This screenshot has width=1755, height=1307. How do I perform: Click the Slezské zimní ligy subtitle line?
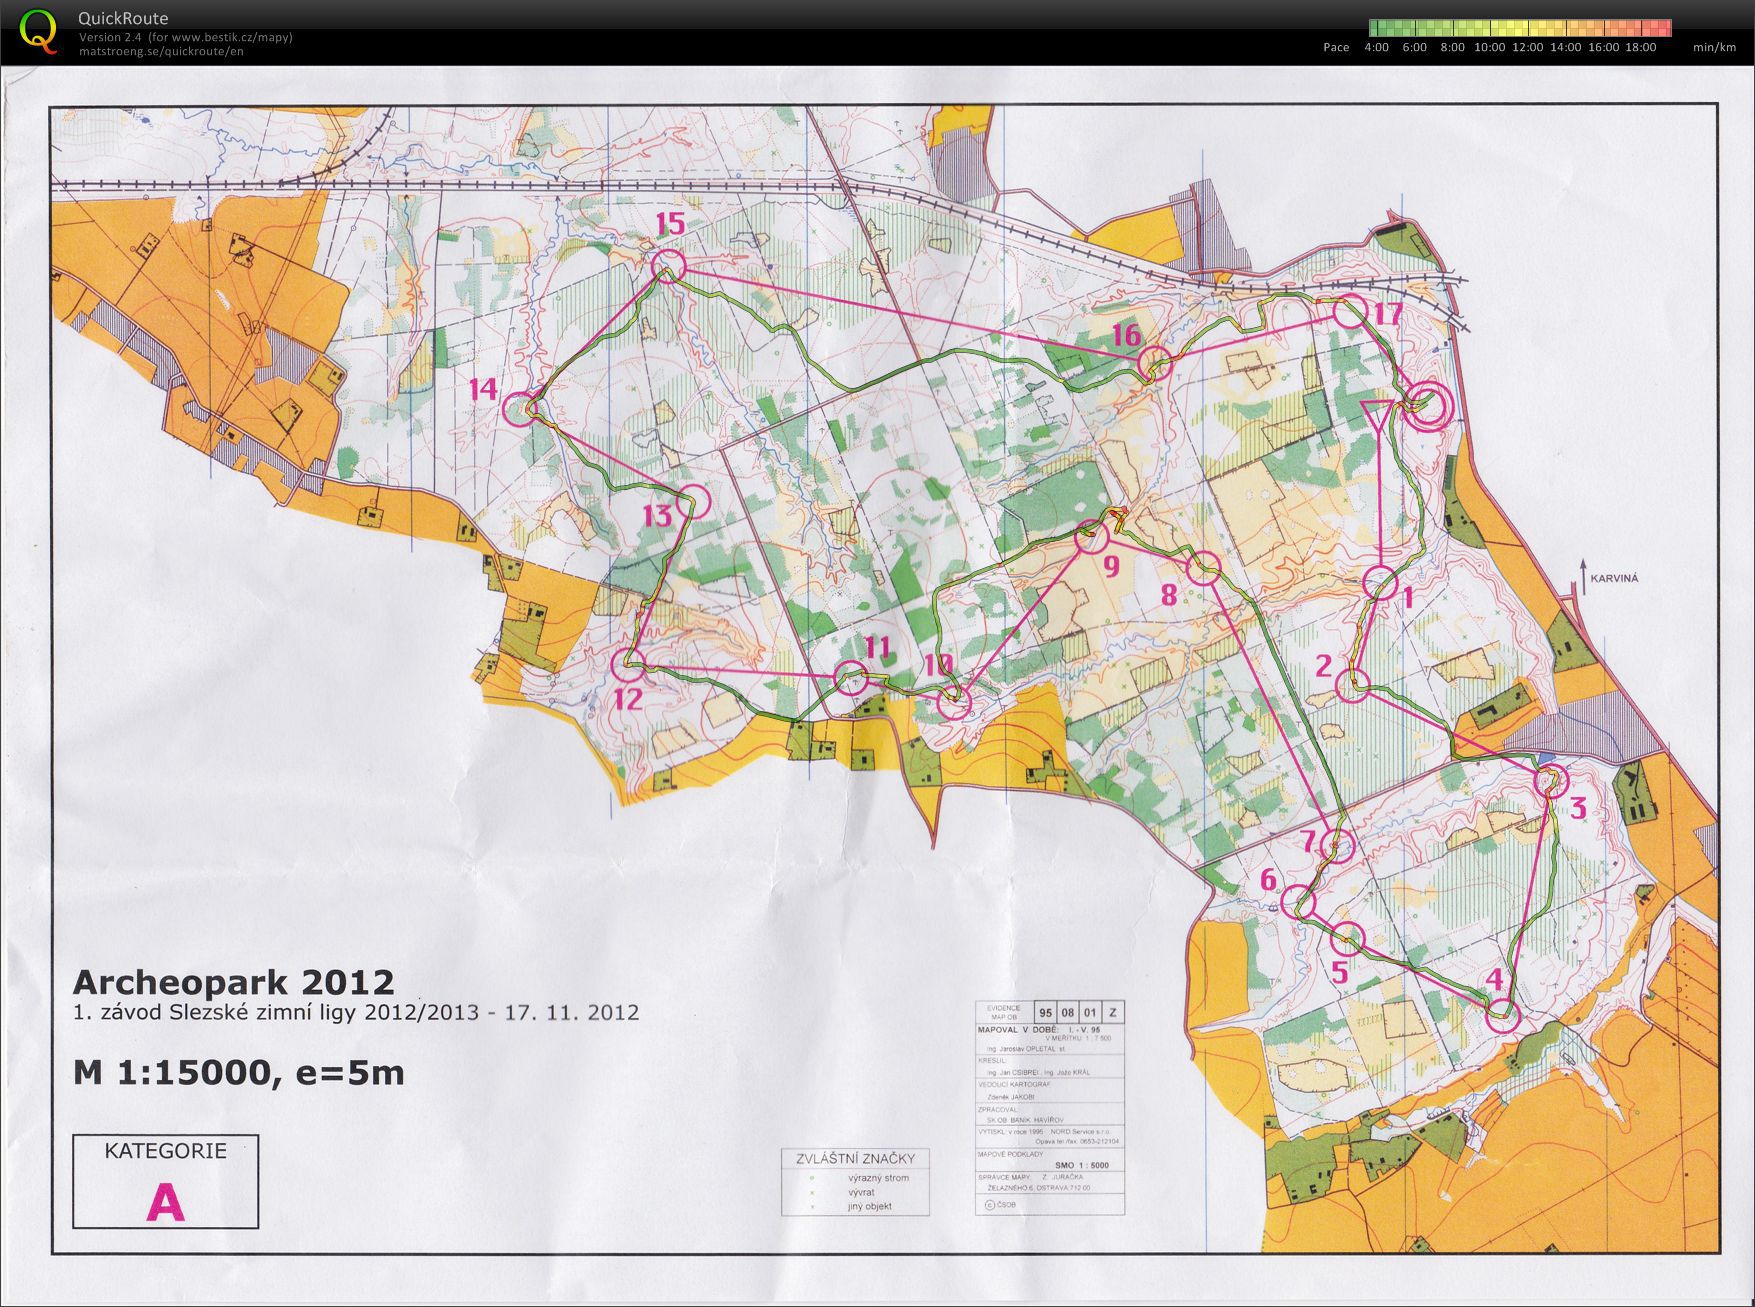coord(356,1012)
